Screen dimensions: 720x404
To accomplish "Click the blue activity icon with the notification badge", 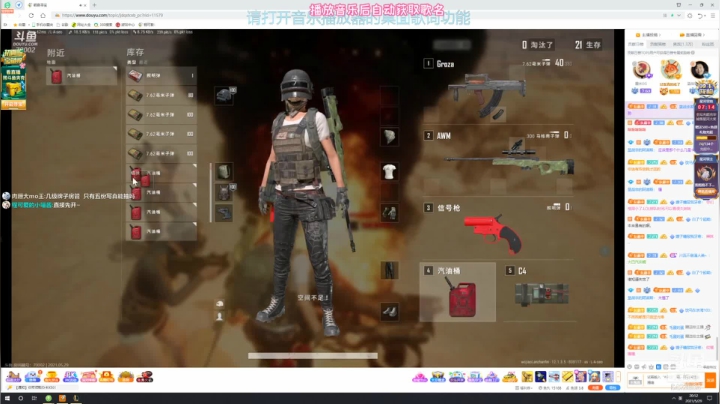I will tap(33, 376).
